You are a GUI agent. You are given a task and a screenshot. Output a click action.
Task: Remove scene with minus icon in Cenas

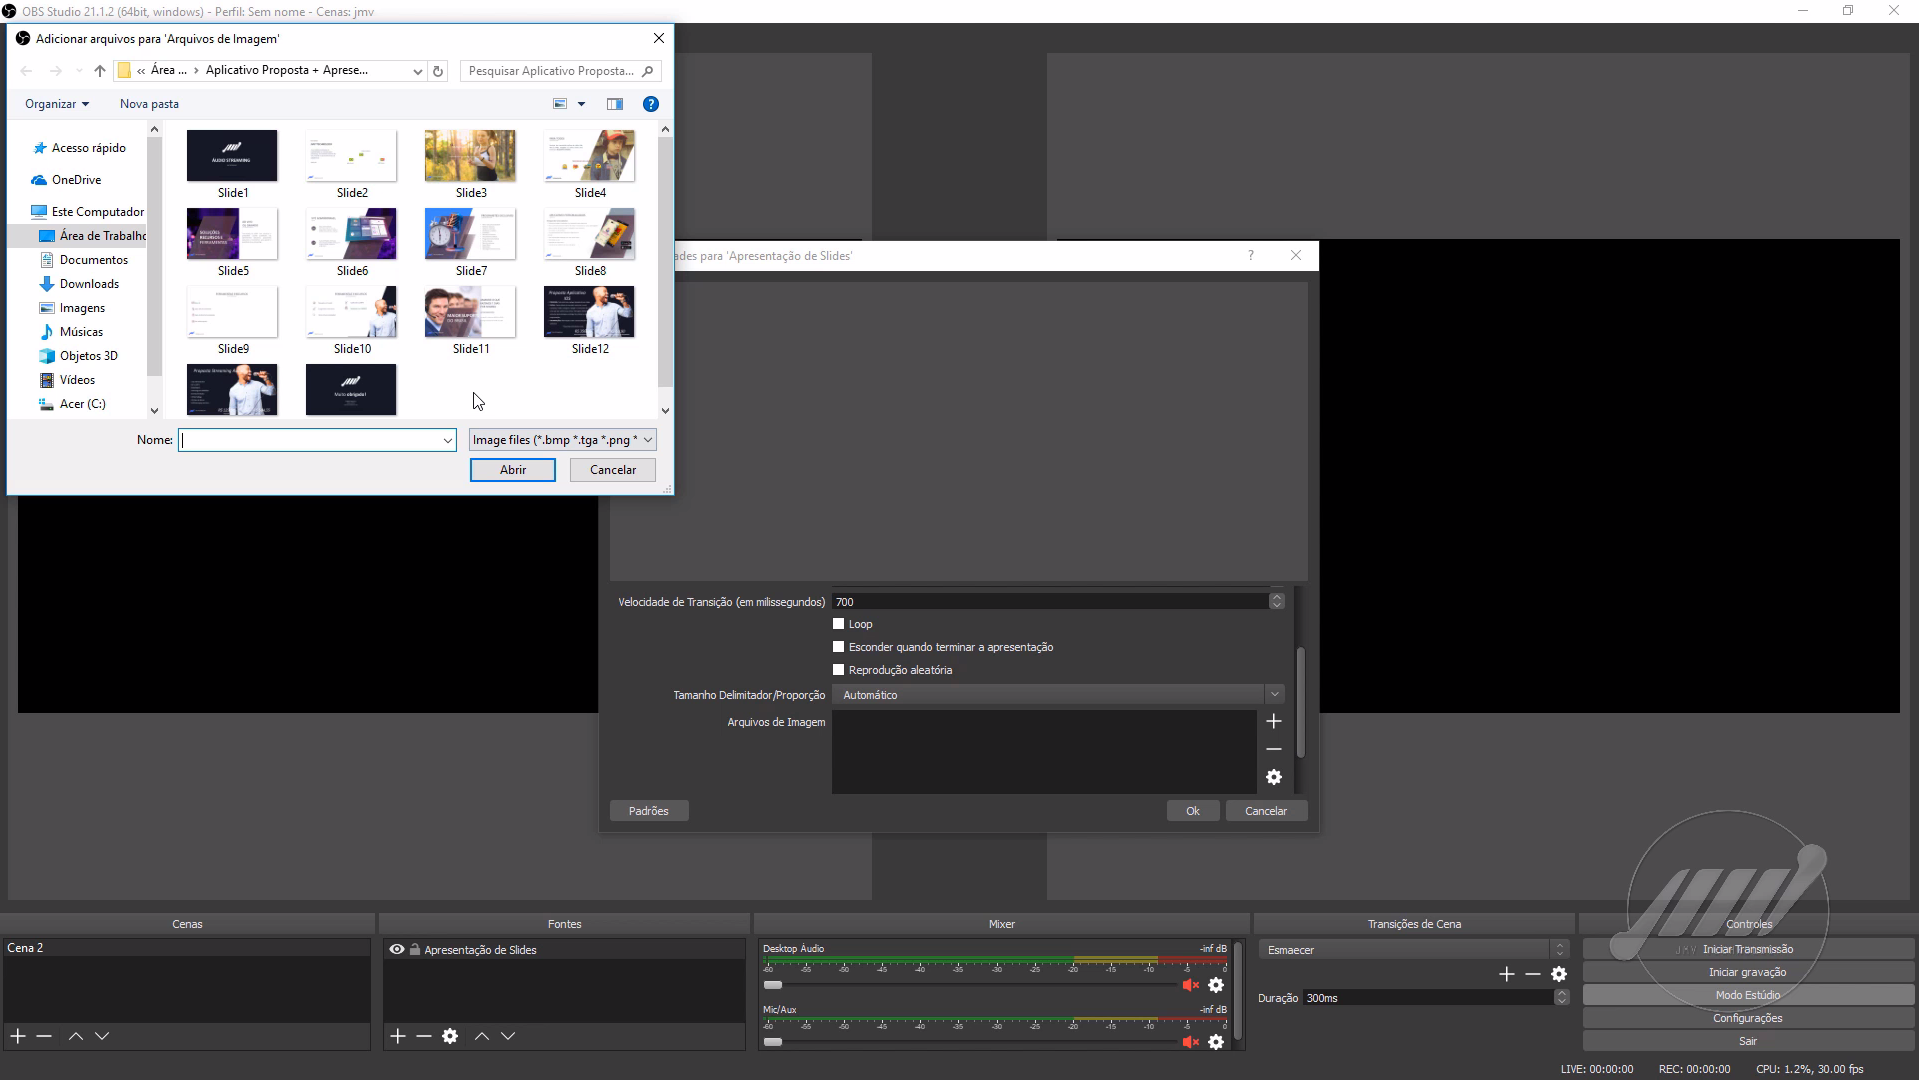(x=44, y=1036)
